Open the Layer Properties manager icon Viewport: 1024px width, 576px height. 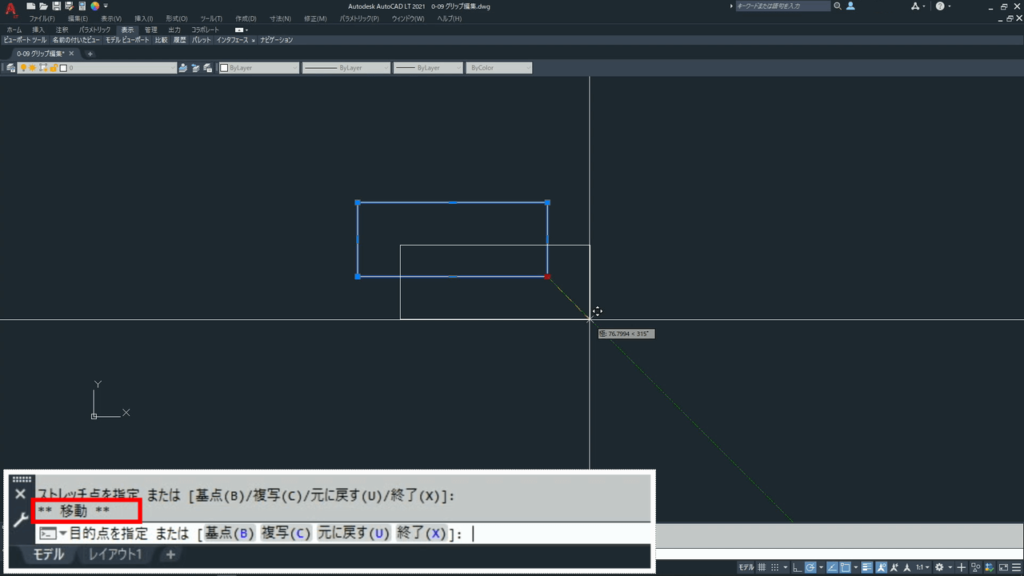10,68
